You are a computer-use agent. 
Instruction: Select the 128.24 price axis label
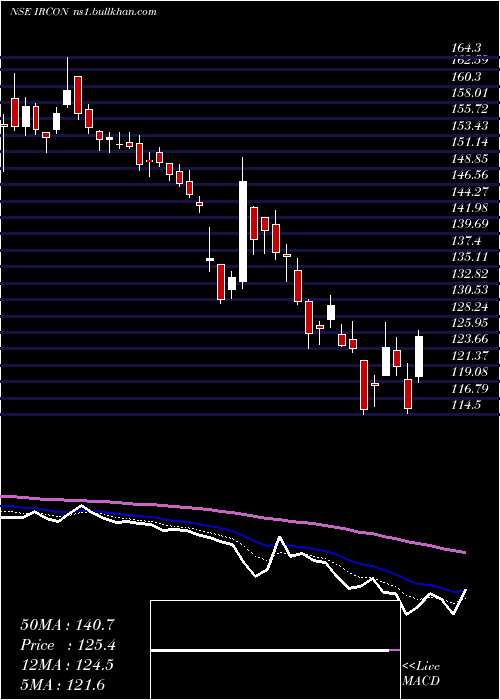470,307
